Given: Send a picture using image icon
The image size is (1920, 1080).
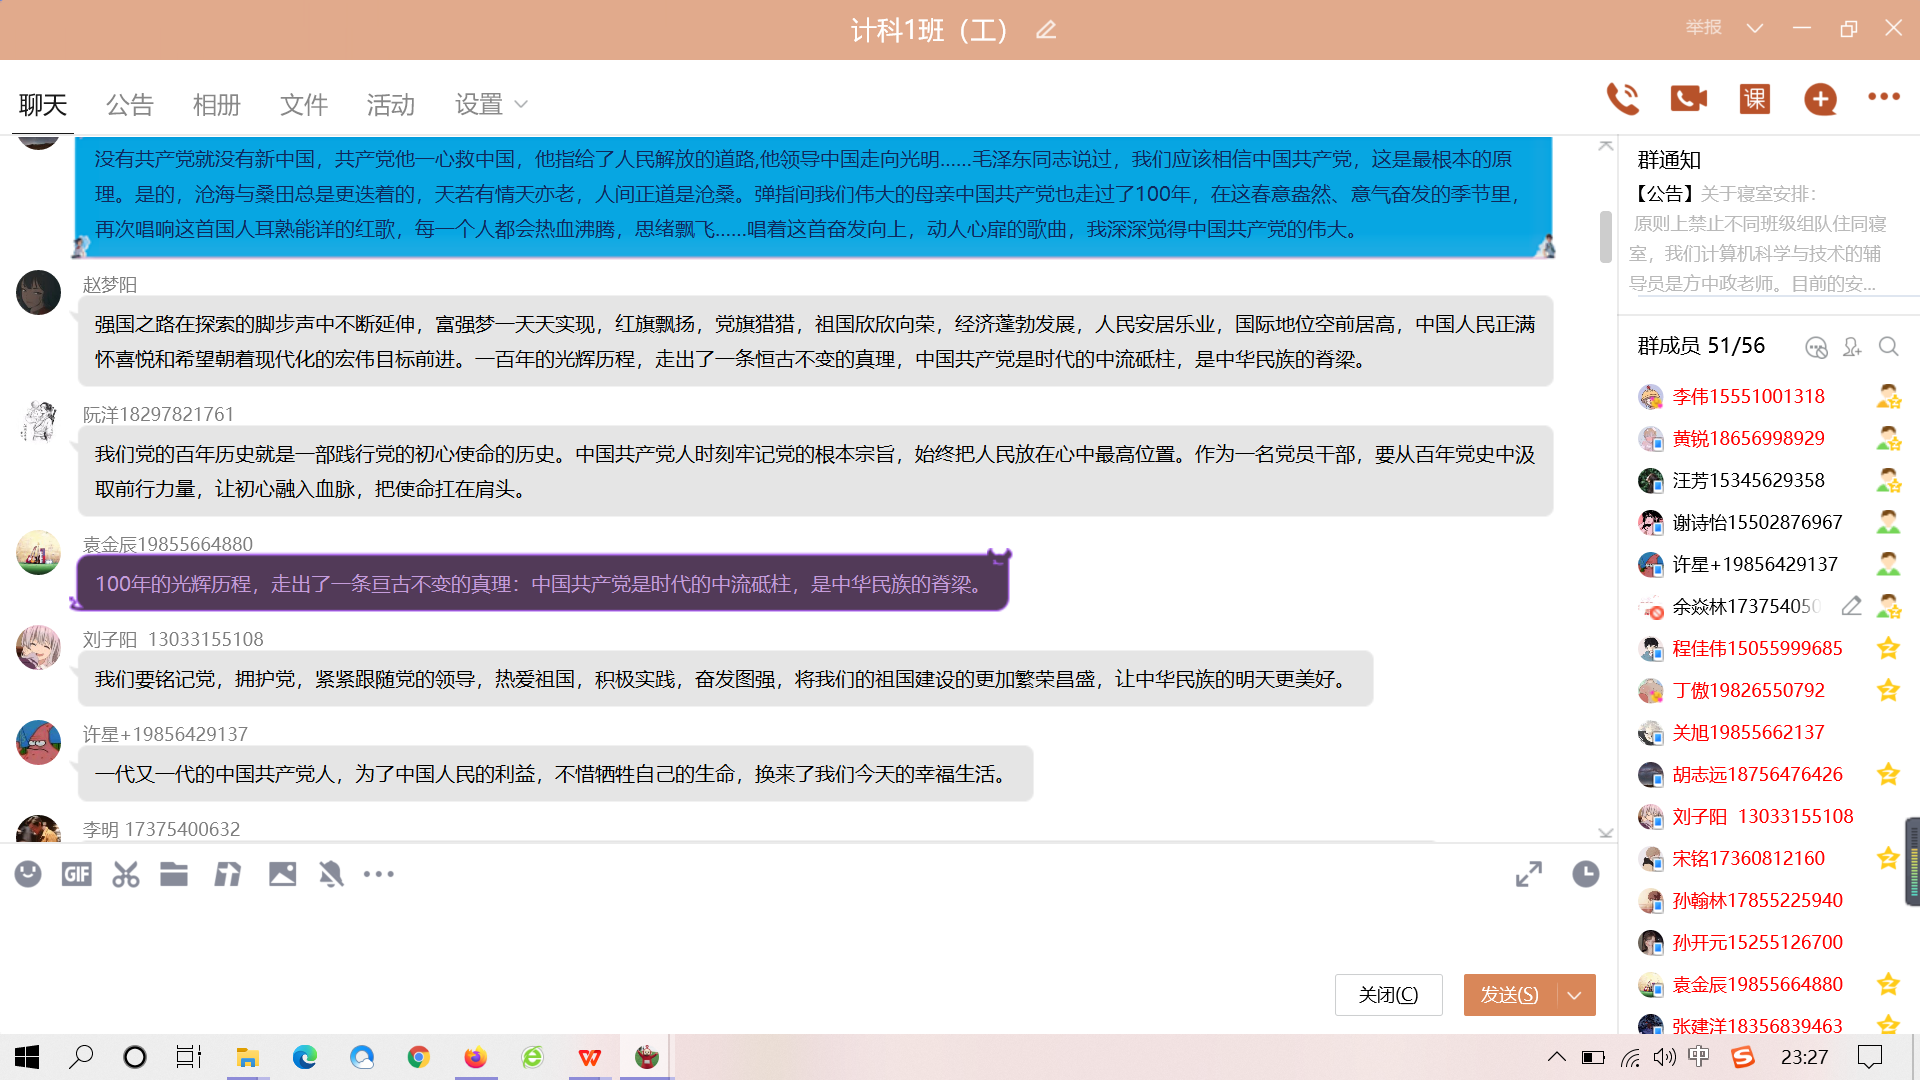Looking at the screenshot, I should tap(282, 874).
